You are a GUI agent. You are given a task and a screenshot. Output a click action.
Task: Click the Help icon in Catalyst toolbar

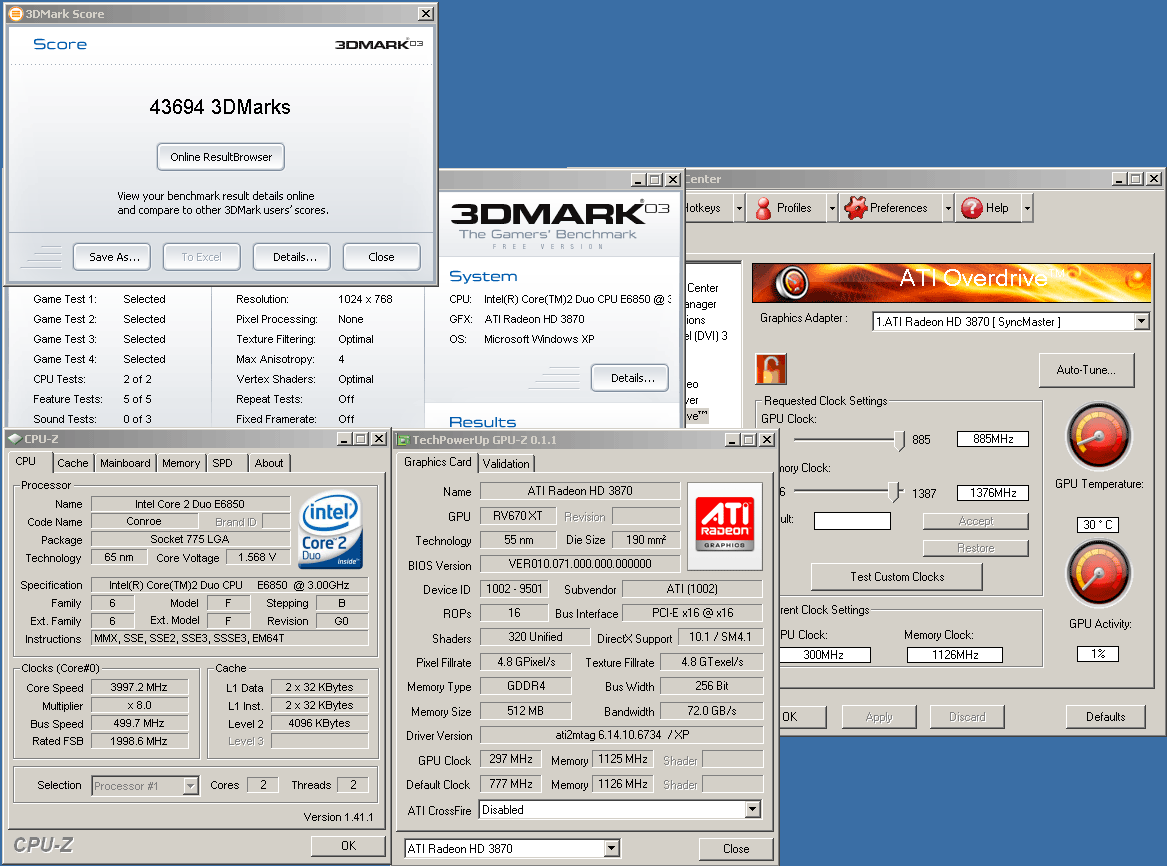point(971,208)
